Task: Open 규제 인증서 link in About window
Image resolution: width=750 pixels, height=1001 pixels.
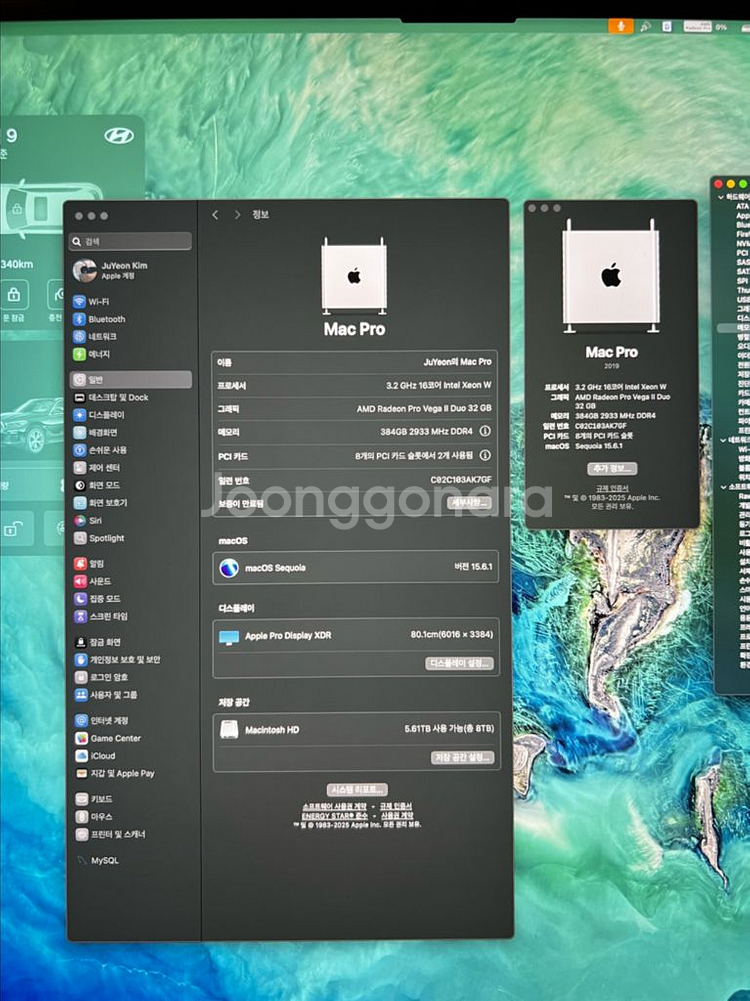Action: click(611, 488)
